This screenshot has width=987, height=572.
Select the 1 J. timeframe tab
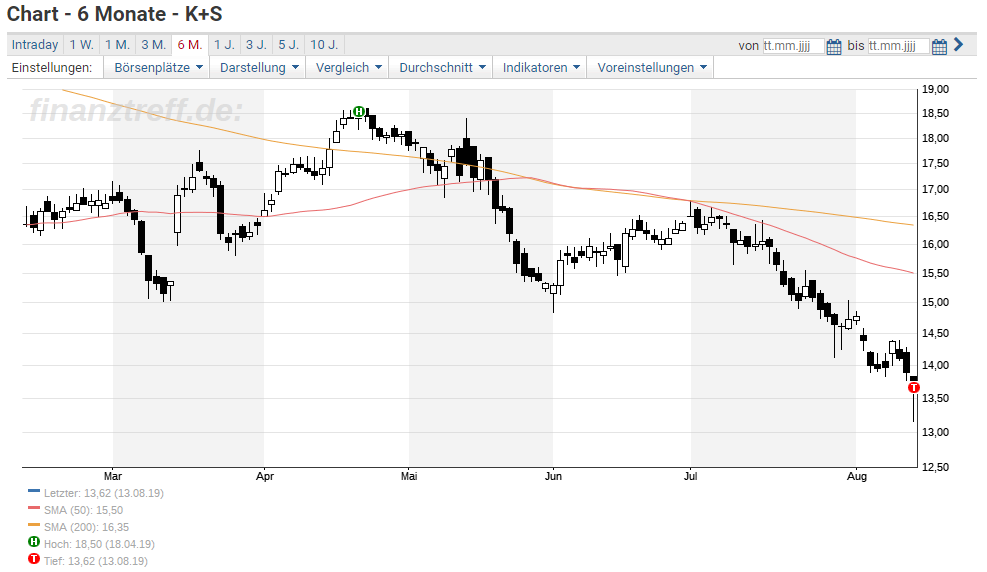224,45
